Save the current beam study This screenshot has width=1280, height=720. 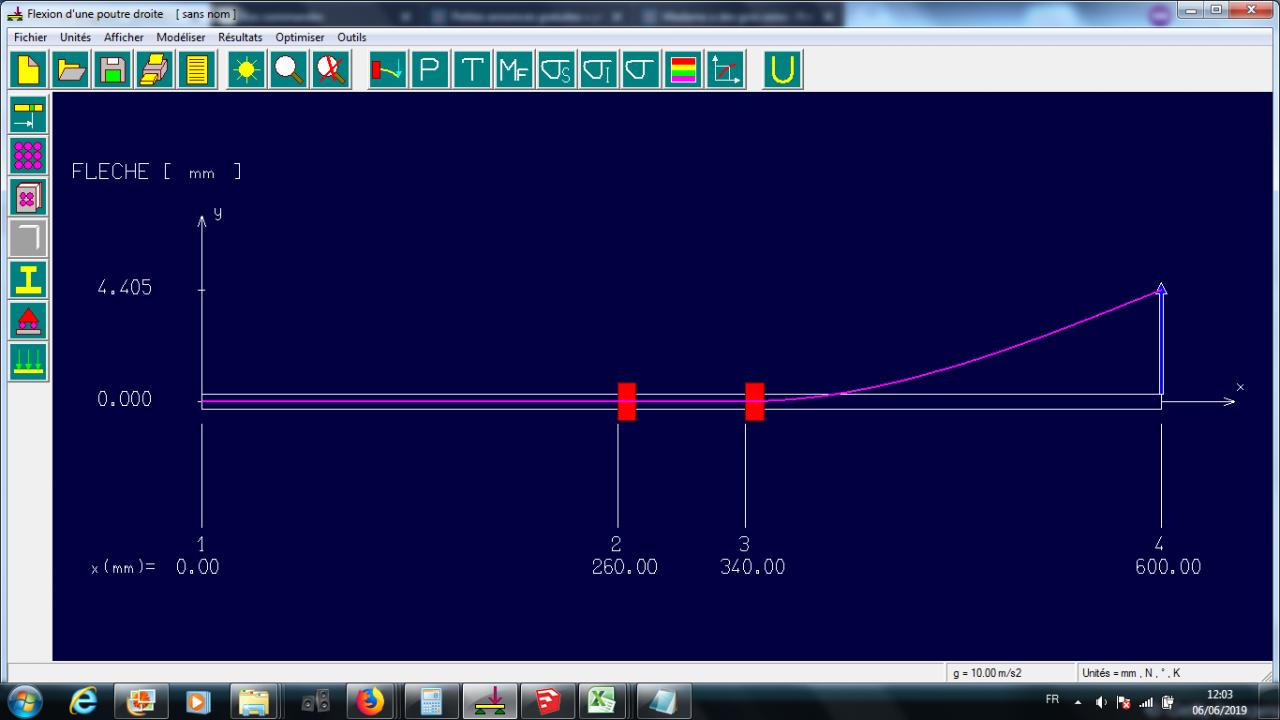[113, 70]
